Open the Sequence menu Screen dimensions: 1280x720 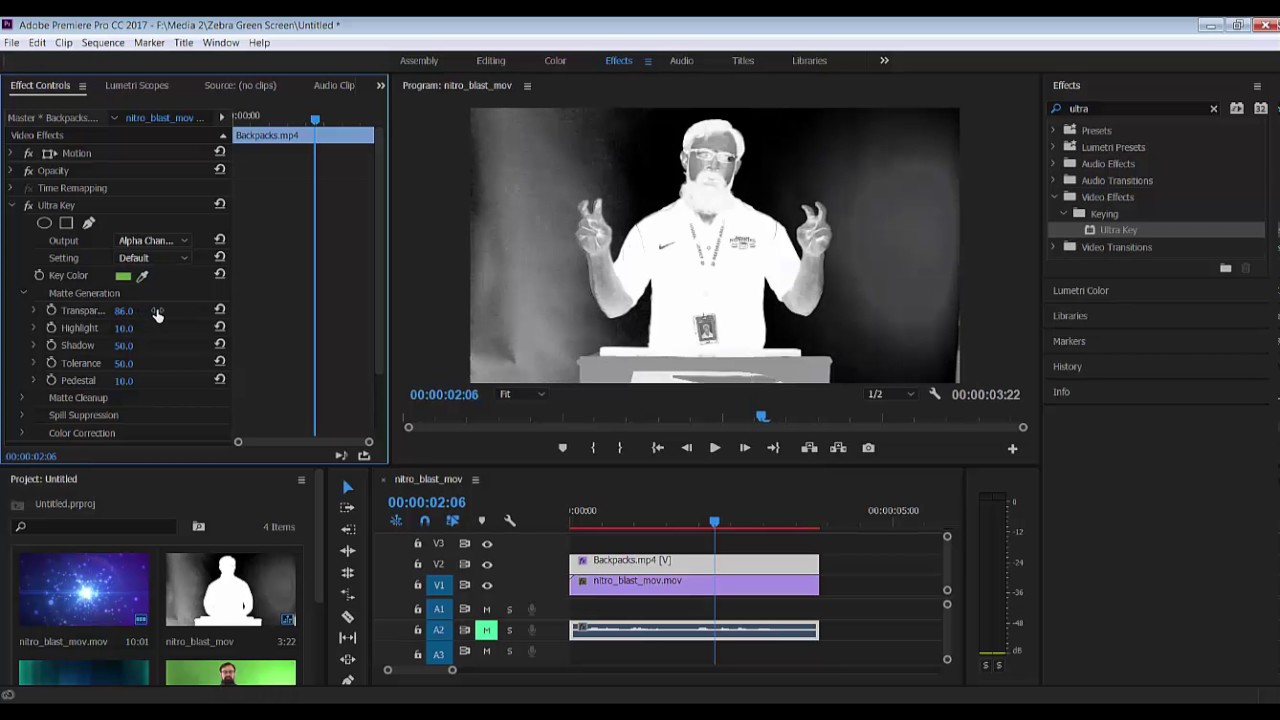point(103,43)
